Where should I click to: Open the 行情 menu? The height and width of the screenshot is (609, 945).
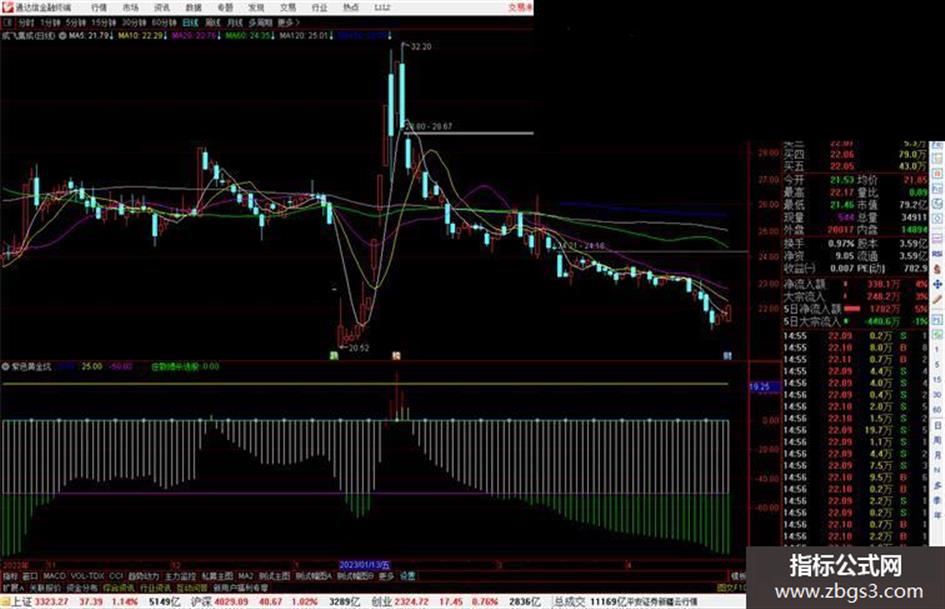point(99,8)
